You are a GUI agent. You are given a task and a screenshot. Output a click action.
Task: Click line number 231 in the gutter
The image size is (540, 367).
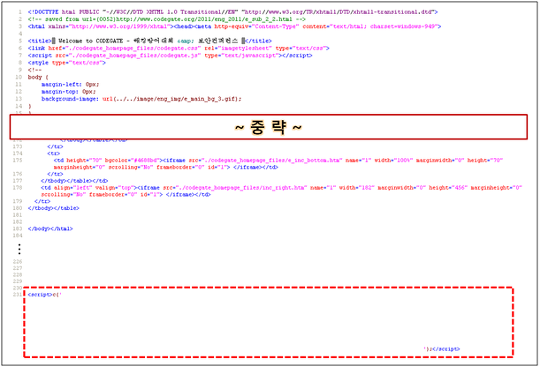click(x=18, y=294)
